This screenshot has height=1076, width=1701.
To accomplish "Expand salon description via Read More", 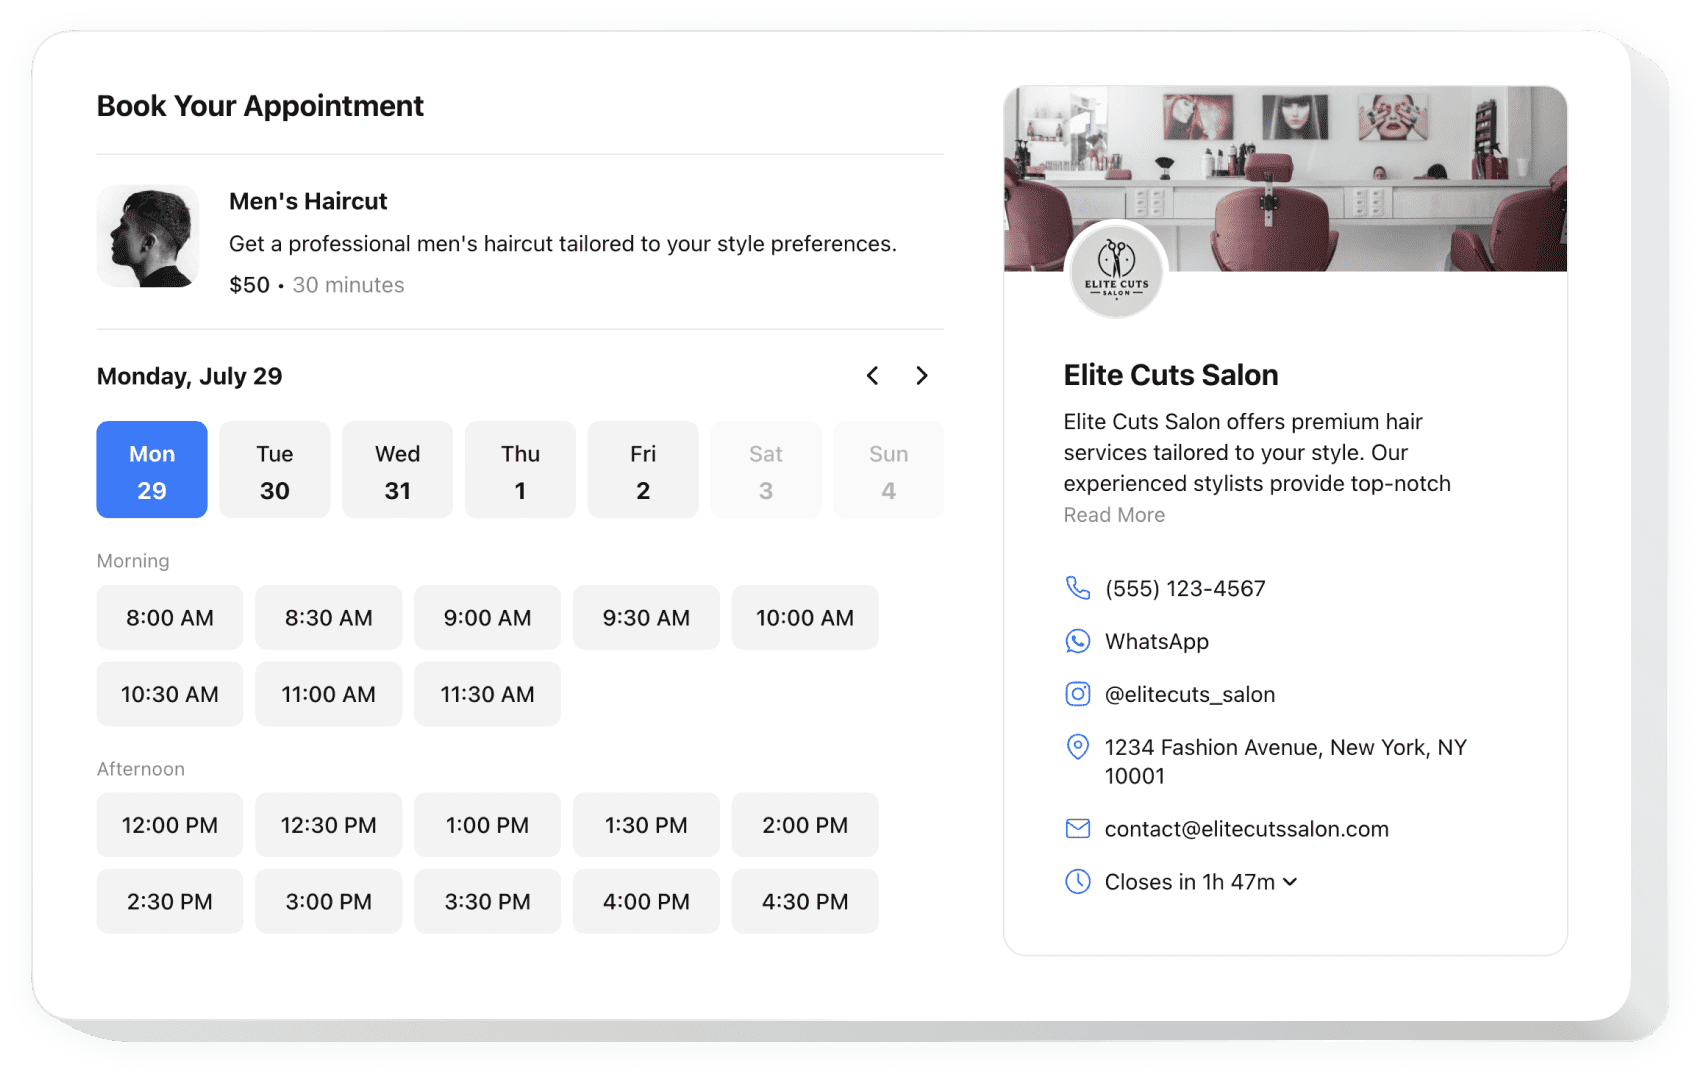I will click(1114, 515).
